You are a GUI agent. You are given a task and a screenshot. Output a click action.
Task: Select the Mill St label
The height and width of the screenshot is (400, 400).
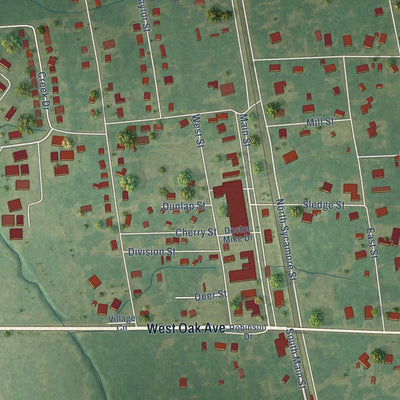[320, 122]
